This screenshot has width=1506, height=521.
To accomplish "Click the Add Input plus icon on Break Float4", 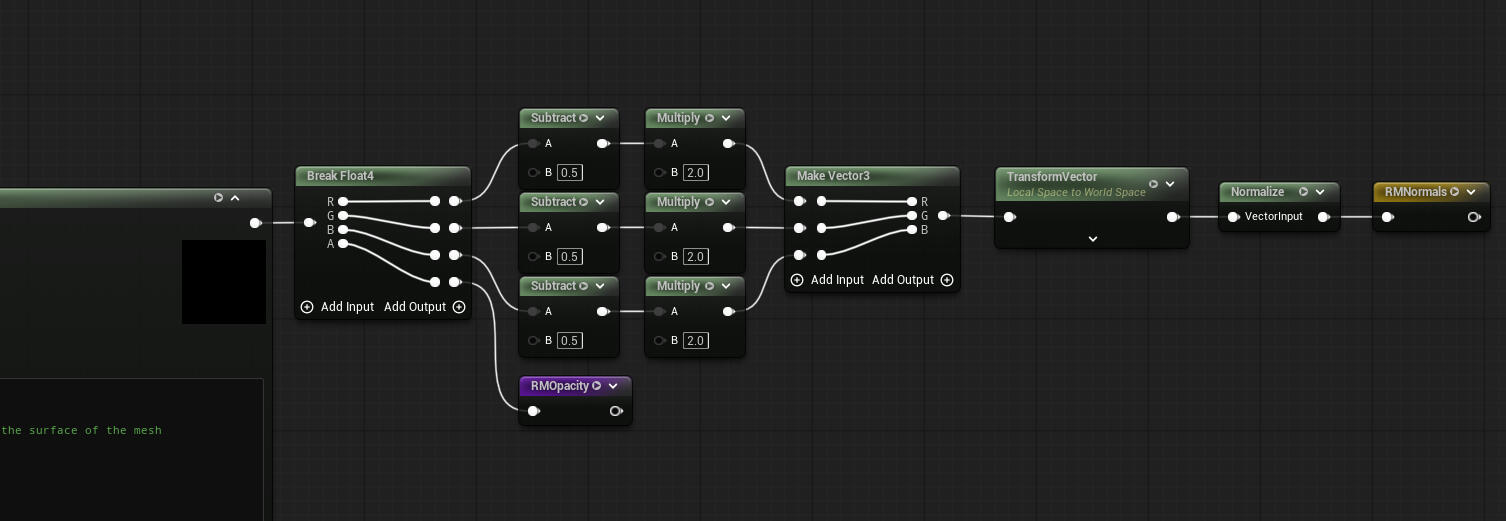I will tap(307, 307).
